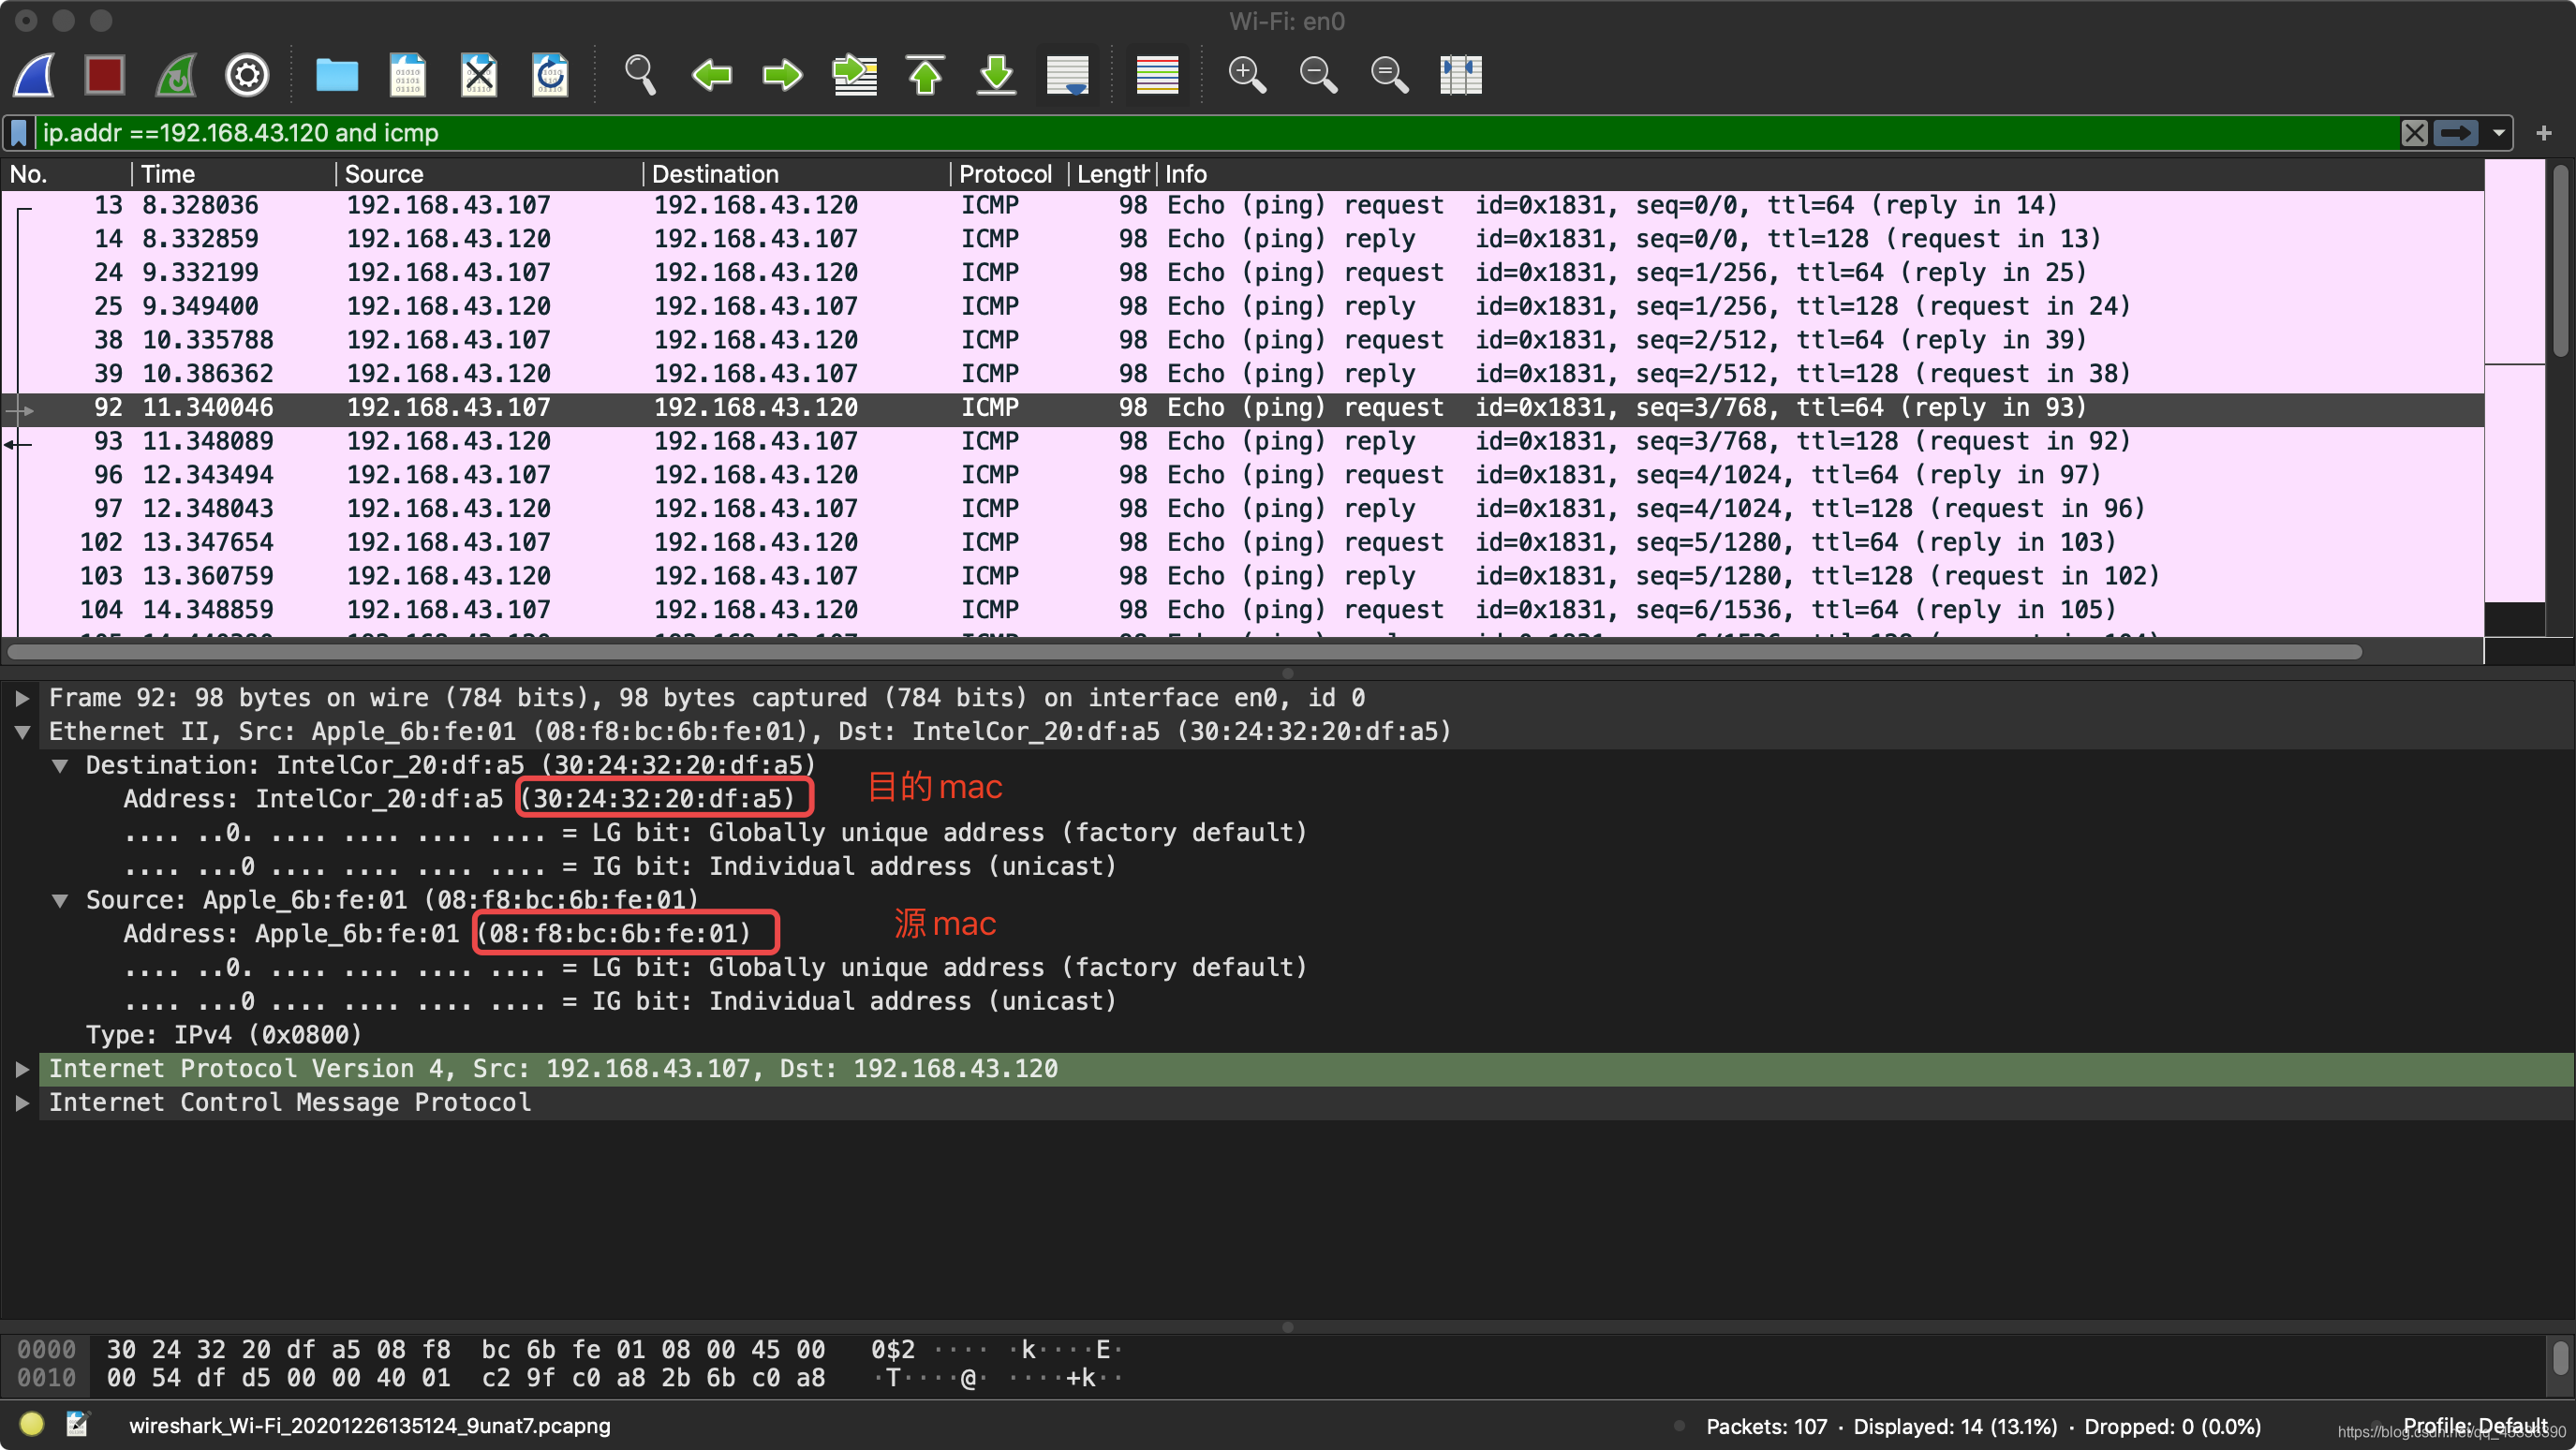Sort by the Length column header

(1112, 174)
